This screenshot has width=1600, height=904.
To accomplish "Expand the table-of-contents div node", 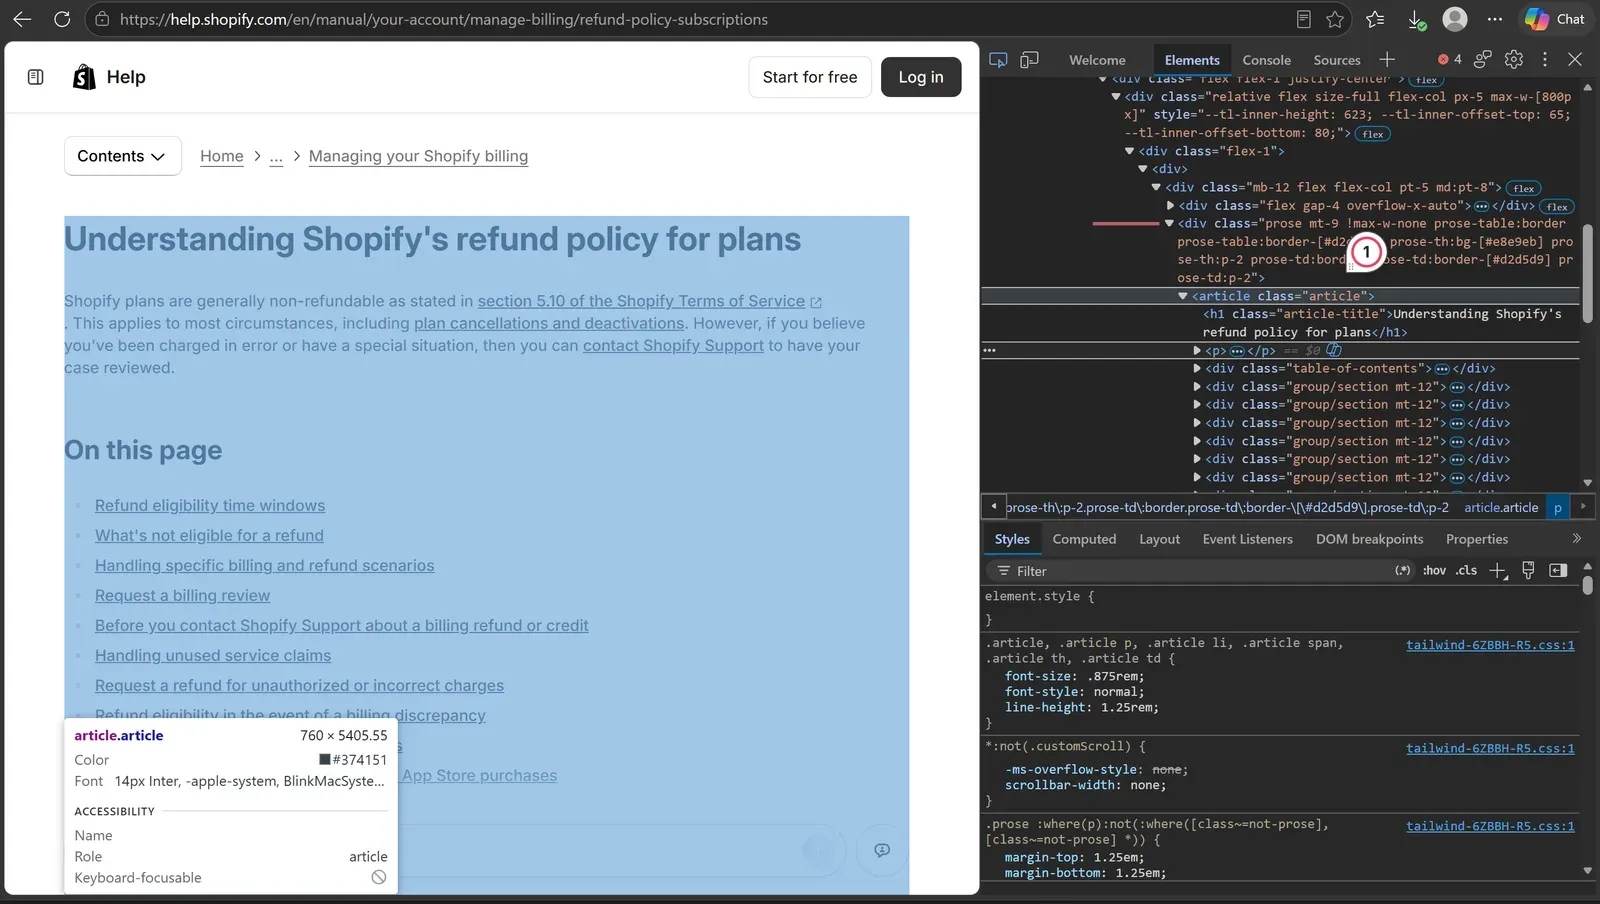I will point(1198,369).
